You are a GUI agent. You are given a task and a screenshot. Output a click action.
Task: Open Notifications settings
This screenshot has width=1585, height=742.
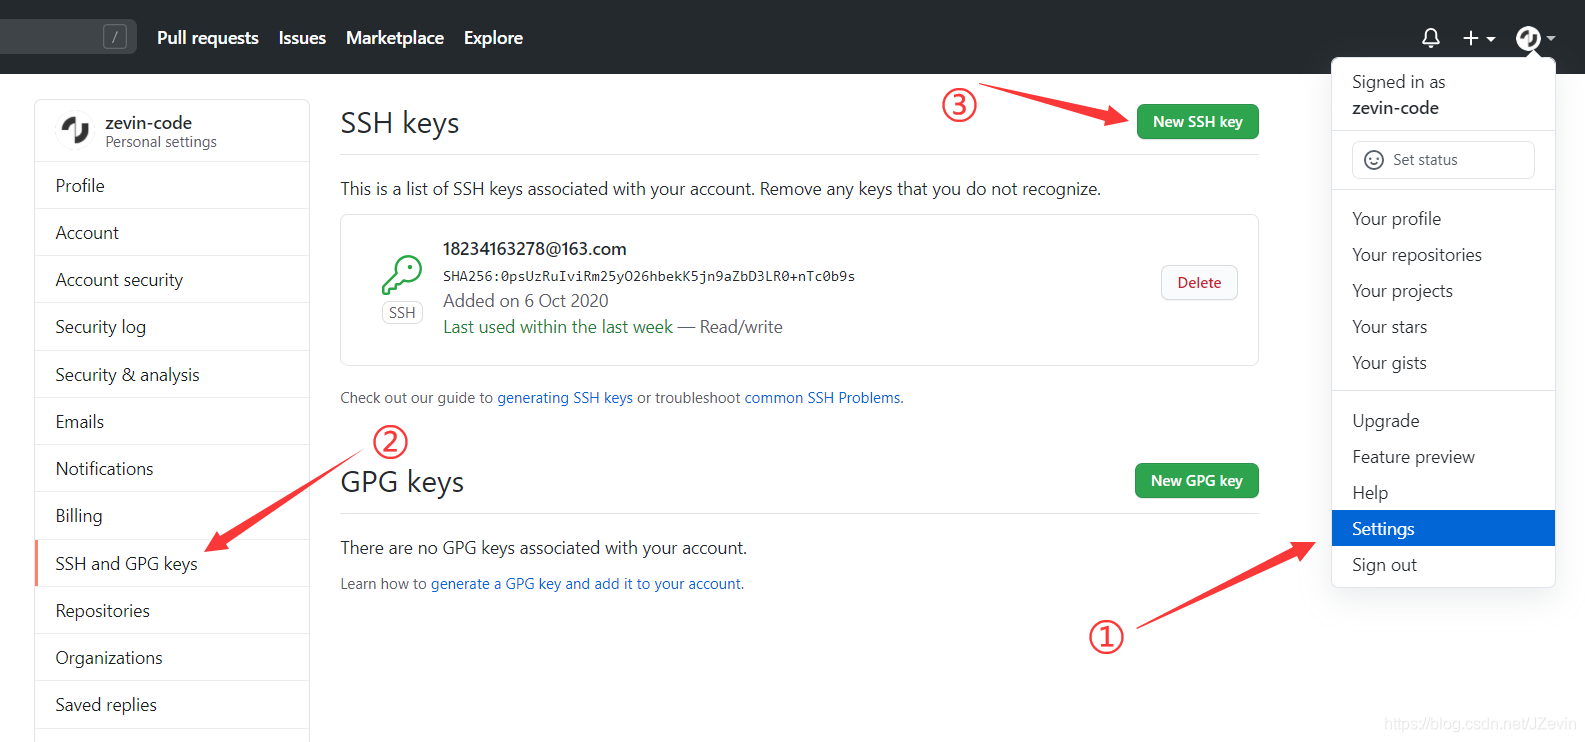[172, 469]
